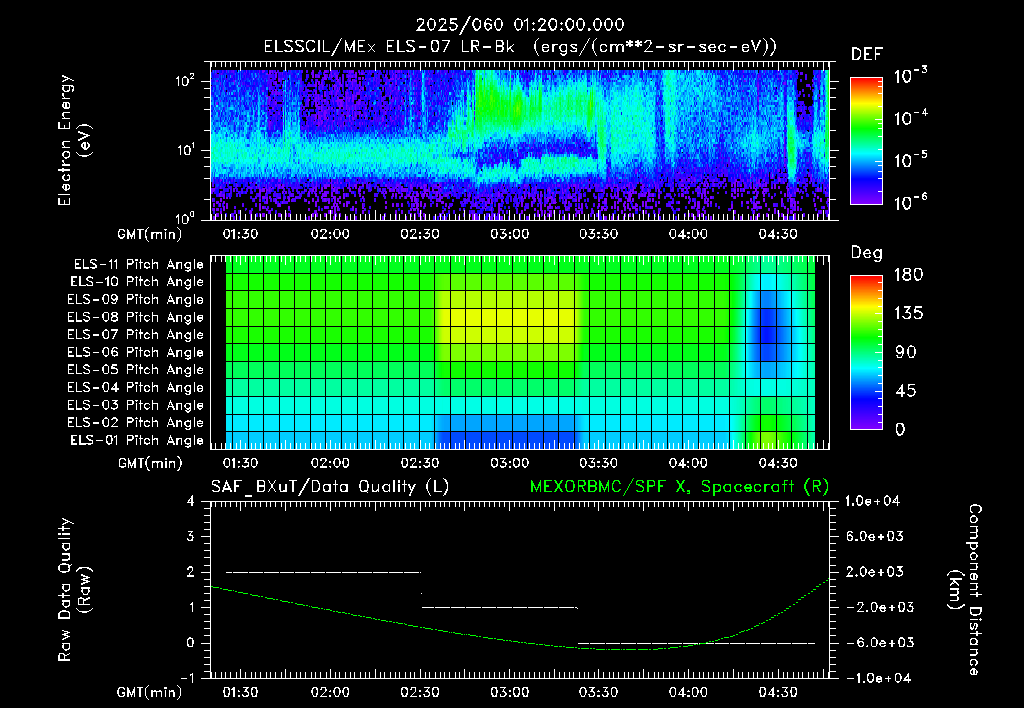Click the 6.0e+03 right axis value
This screenshot has width=1024, height=708.
tap(875, 536)
